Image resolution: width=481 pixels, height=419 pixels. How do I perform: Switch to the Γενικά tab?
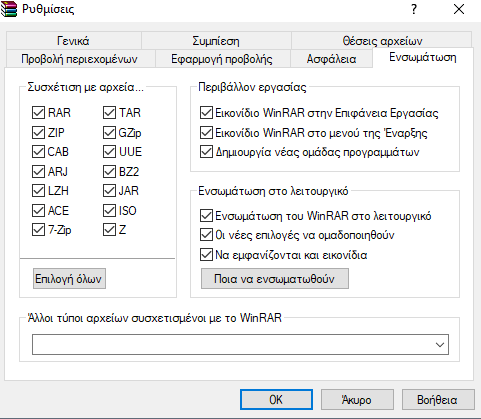coord(73,41)
